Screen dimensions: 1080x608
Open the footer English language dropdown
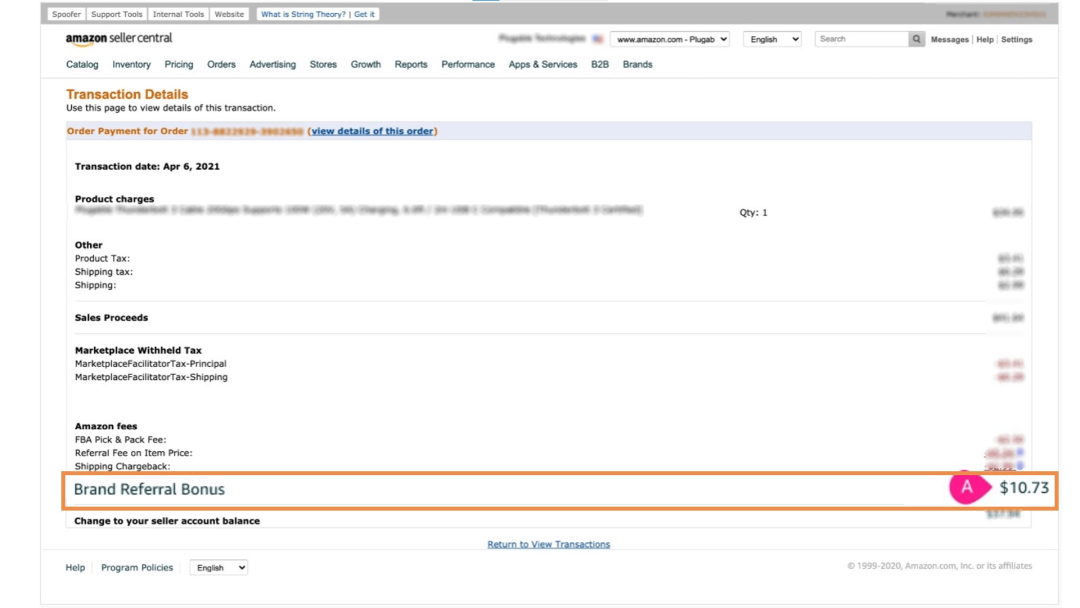point(218,567)
